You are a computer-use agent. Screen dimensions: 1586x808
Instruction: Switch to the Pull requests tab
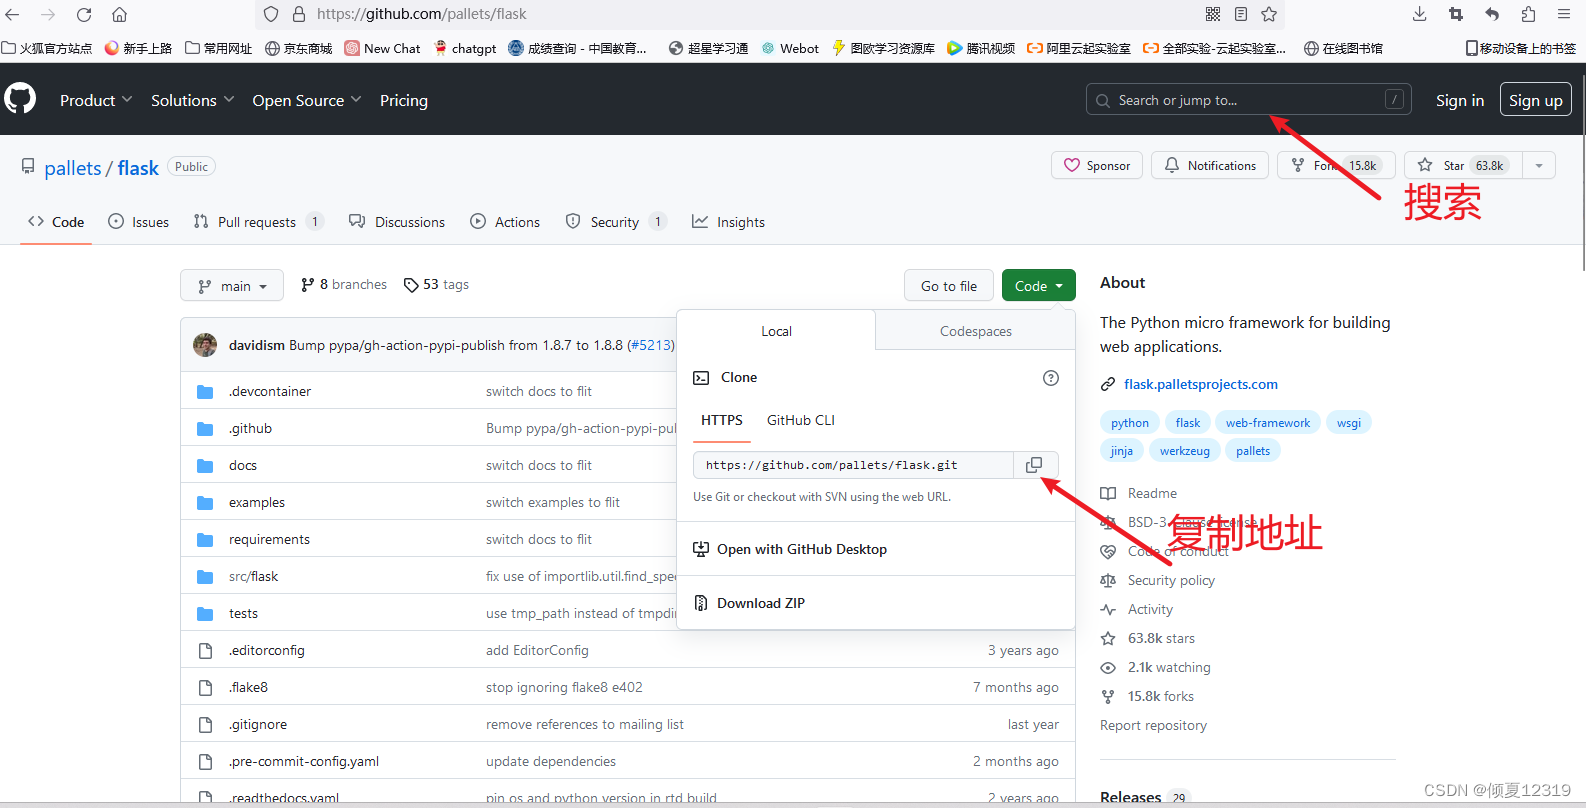[258, 222]
